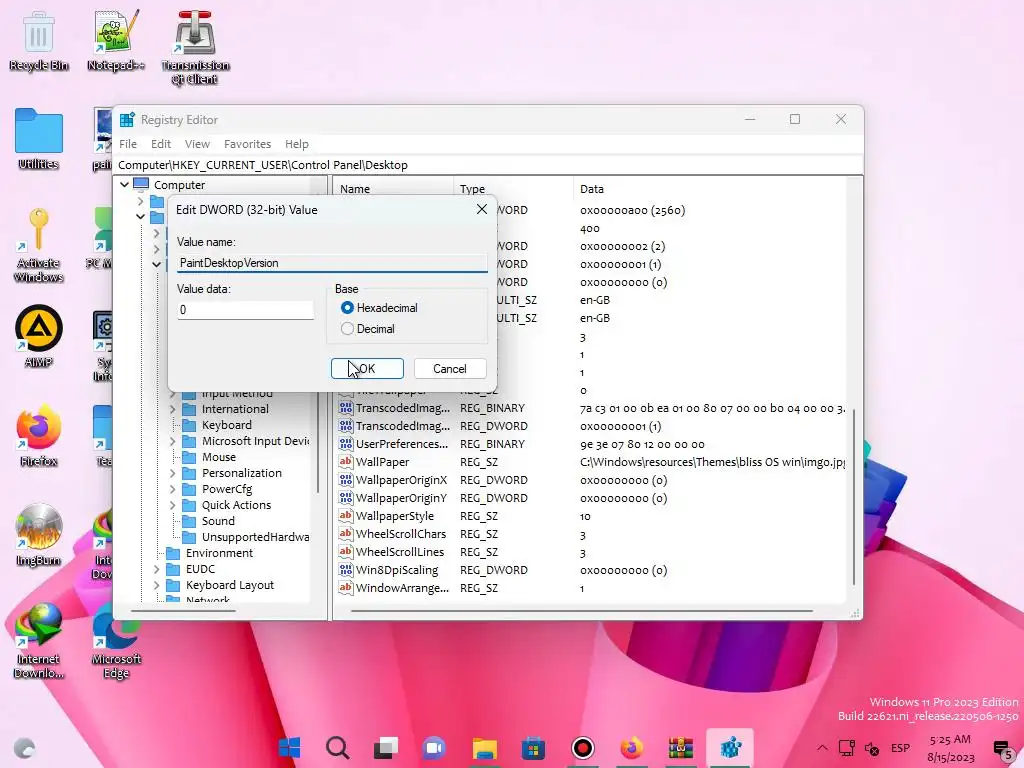Viewport: 1024px width, 768px height.
Task: Open the Chat app on taskbar
Action: [434, 747]
